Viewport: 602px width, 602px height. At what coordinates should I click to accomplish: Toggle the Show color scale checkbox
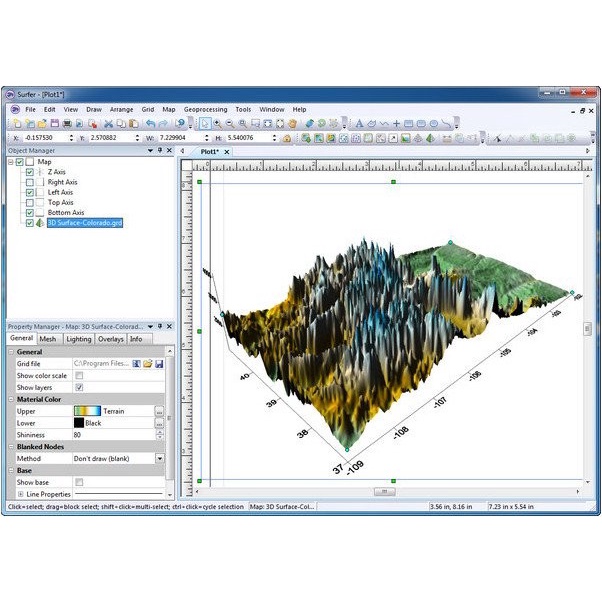[79, 375]
